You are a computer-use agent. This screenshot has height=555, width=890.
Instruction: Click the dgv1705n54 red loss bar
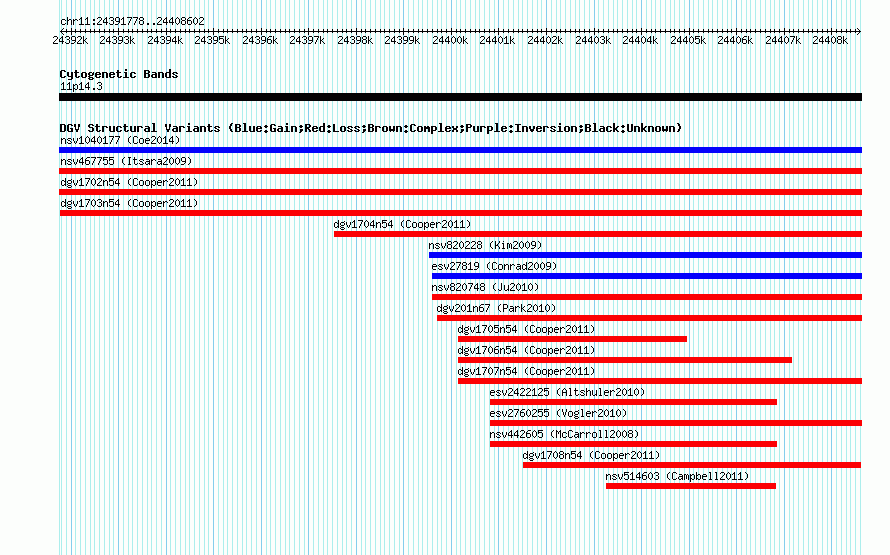572,339
